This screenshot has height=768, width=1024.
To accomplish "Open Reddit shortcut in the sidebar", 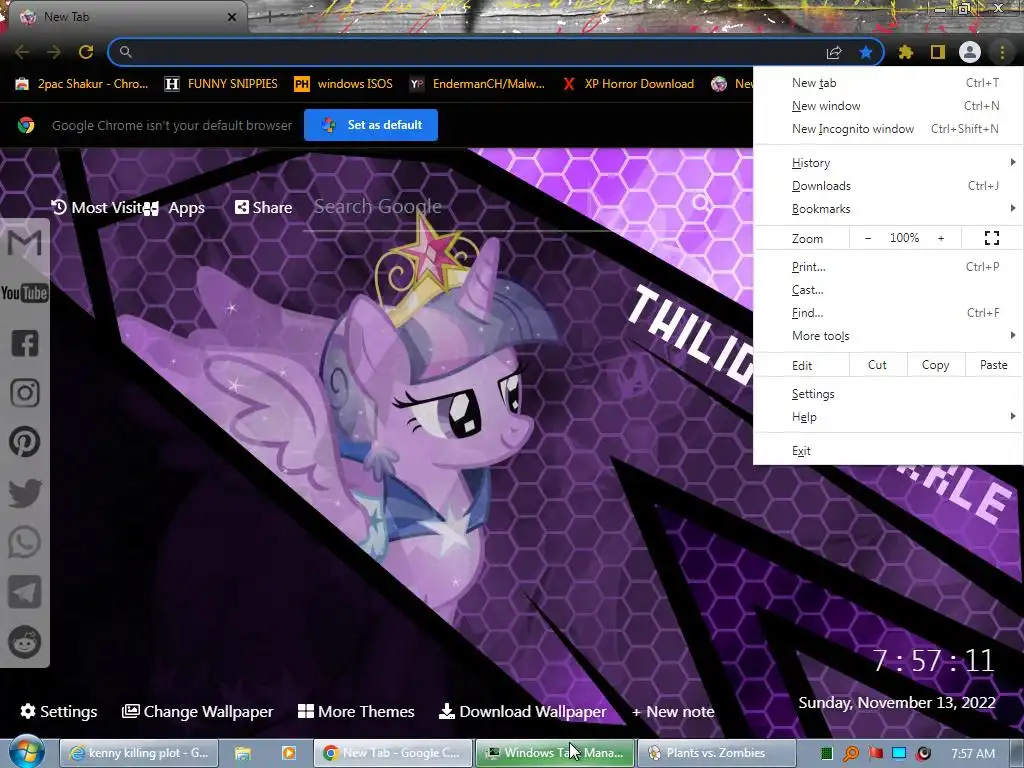I will point(25,642).
